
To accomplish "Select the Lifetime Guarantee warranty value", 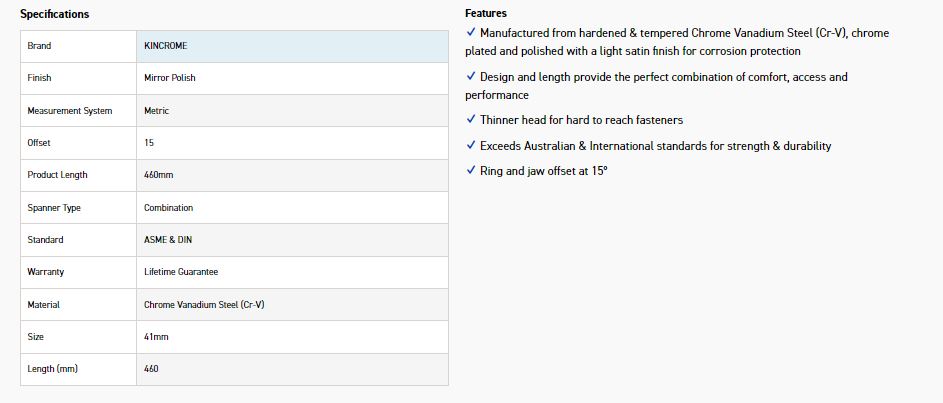I will click(x=181, y=272).
